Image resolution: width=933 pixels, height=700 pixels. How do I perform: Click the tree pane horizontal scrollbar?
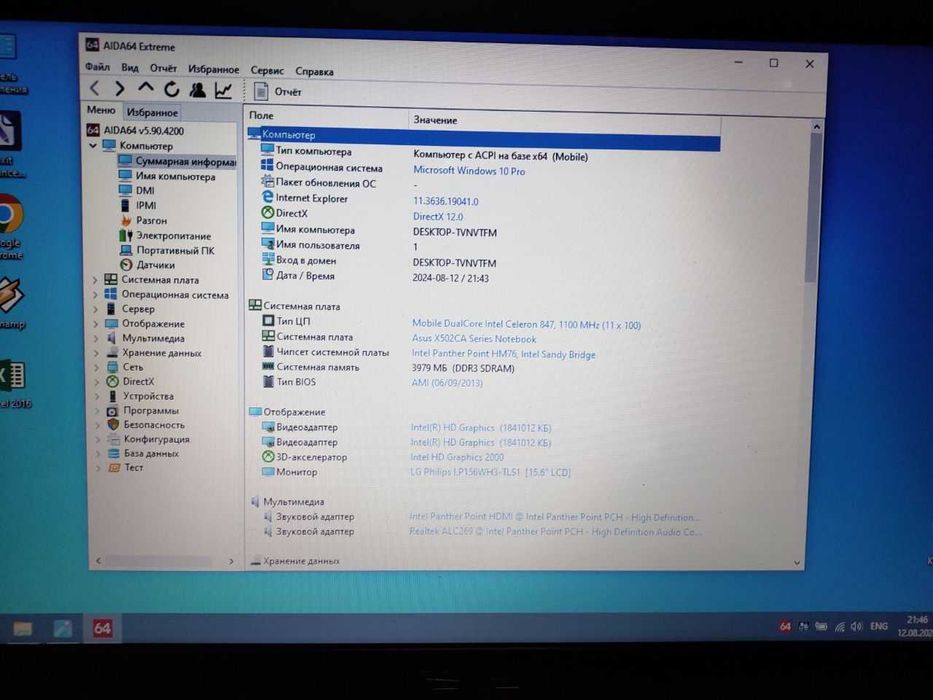tap(158, 561)
